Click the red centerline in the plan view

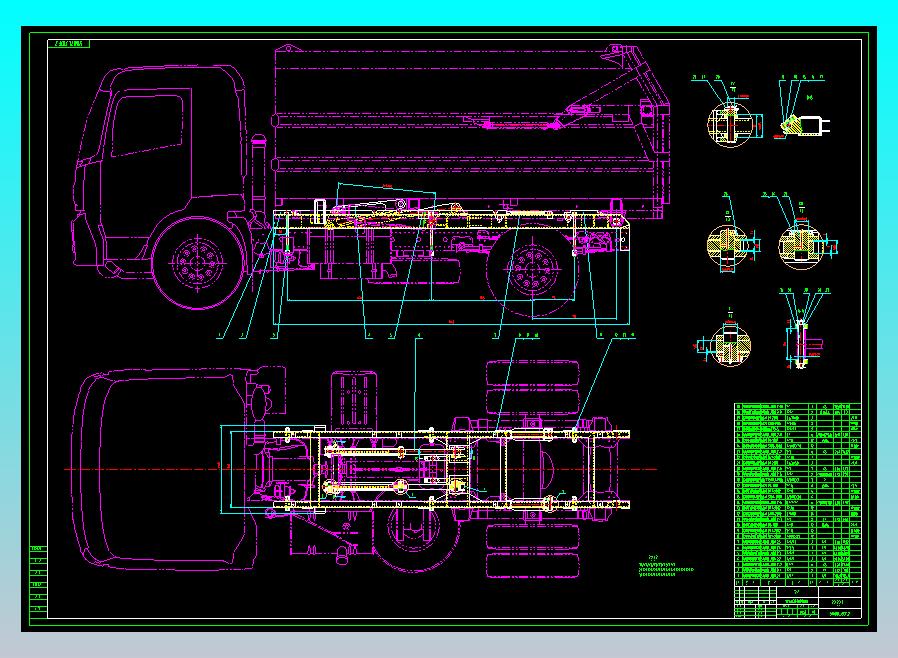pyautogui.click(x=361, y=469)
